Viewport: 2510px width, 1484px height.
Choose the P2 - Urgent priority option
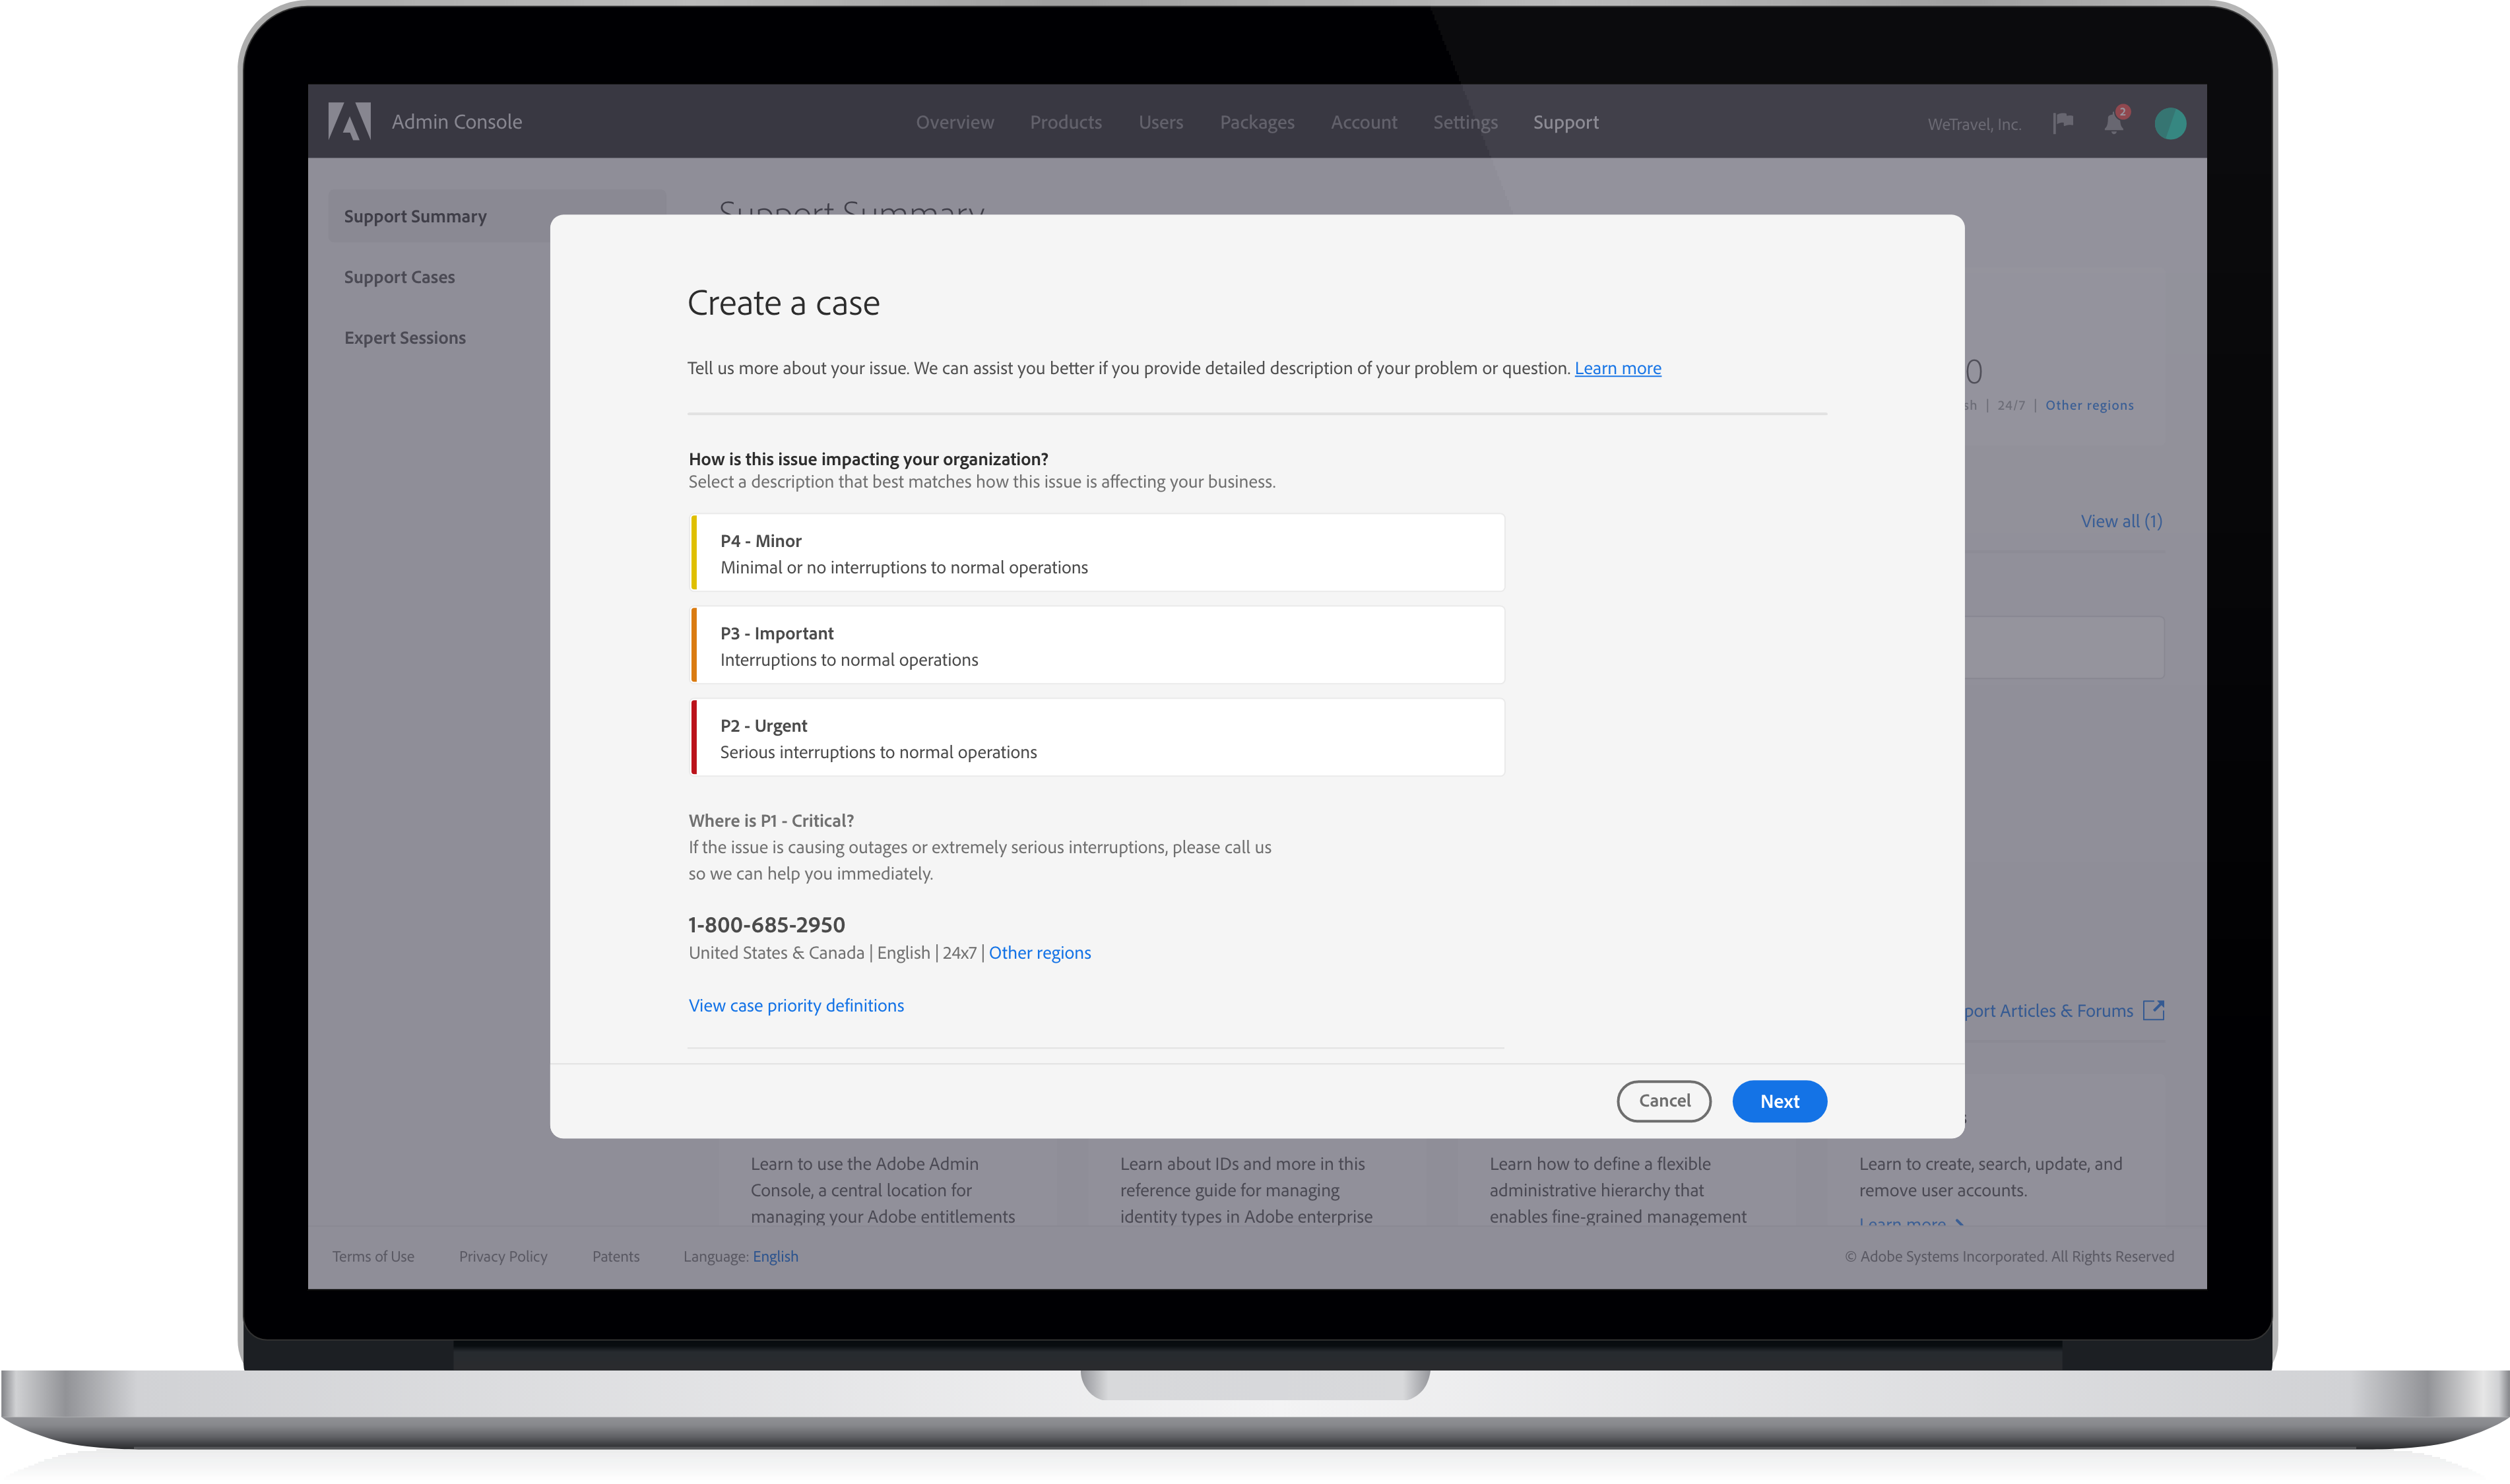tap(1097, 738)
